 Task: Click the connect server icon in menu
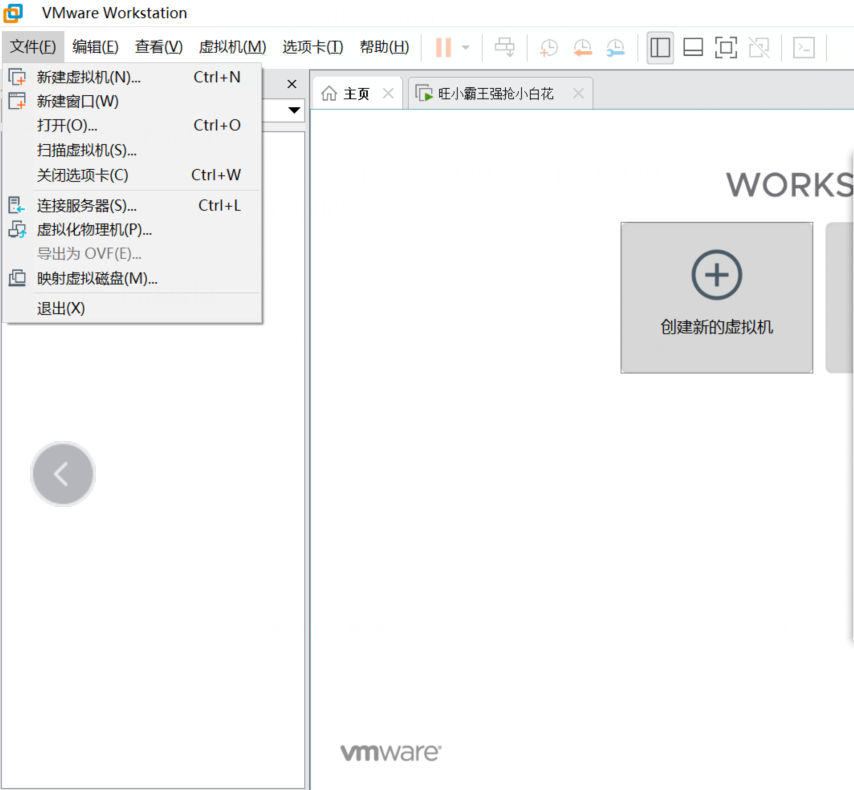pos(17,205)
